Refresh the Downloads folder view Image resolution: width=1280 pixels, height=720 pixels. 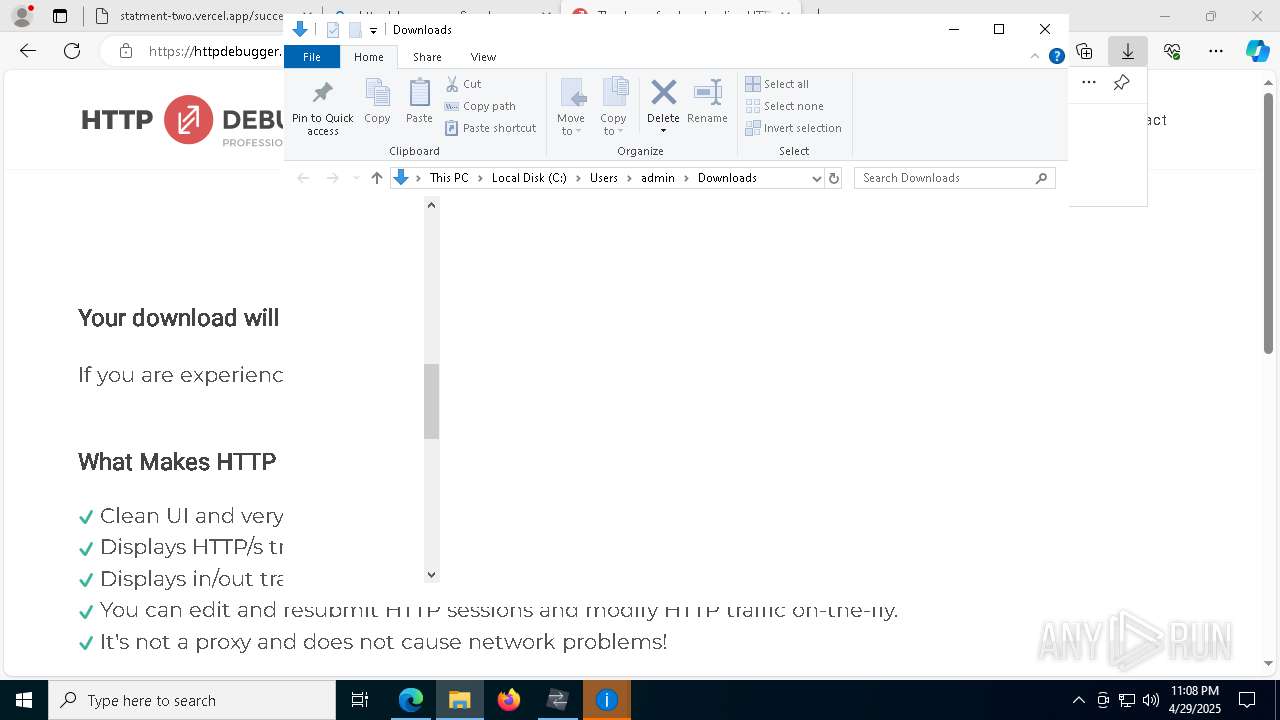pos(834,178)
